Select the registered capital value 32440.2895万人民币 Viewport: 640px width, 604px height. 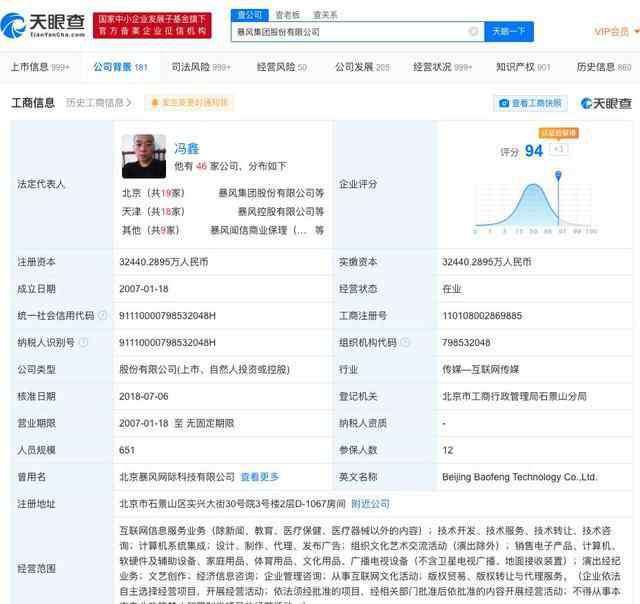coord(164,262)
